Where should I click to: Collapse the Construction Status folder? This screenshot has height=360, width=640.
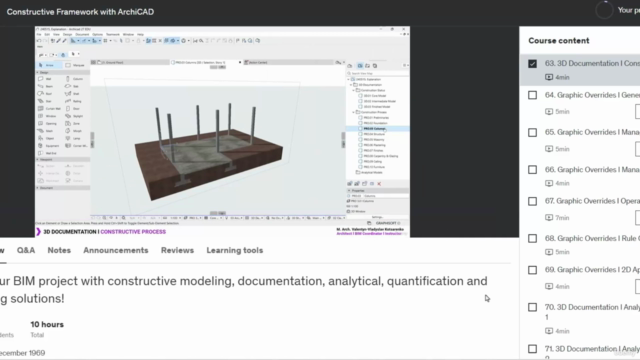click(x=353, y=90)
